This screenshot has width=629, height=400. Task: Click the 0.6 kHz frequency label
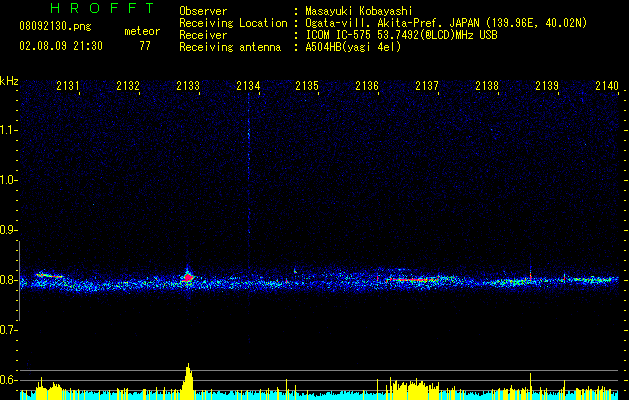tap(7, 380)
